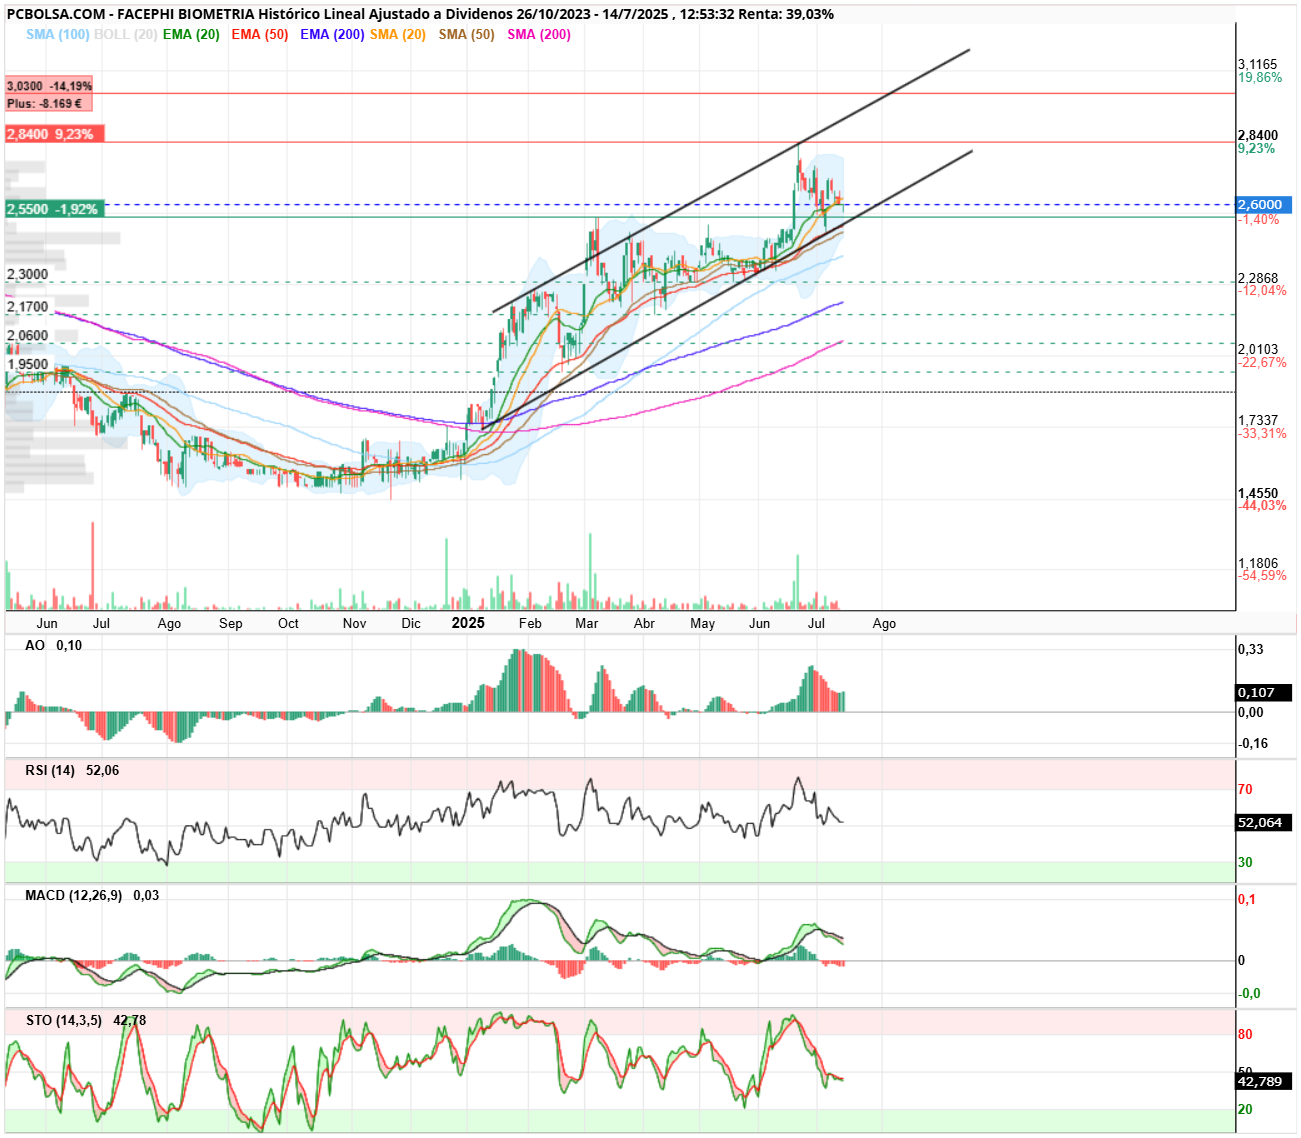This screenshot has height=1138, width=1301.
Task: Click the 2,0600 support level label
Action: point(27,336)
